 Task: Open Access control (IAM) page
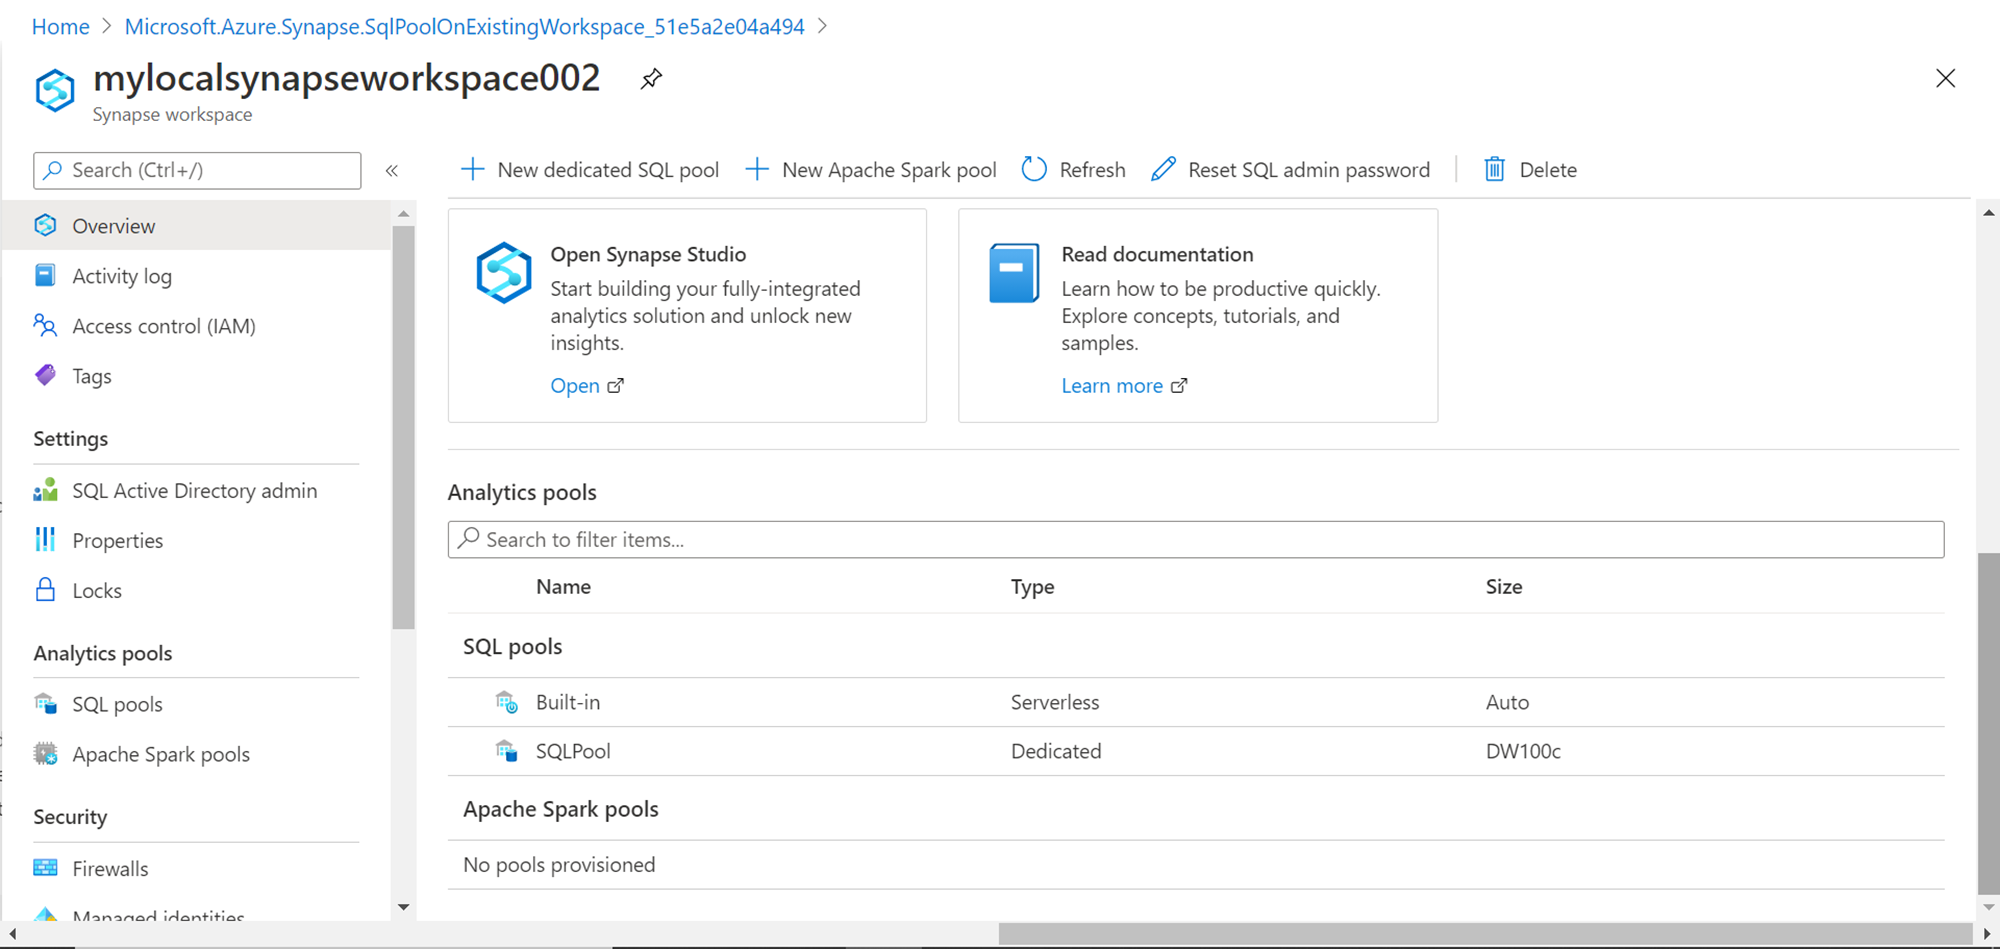tap(164, 326)
